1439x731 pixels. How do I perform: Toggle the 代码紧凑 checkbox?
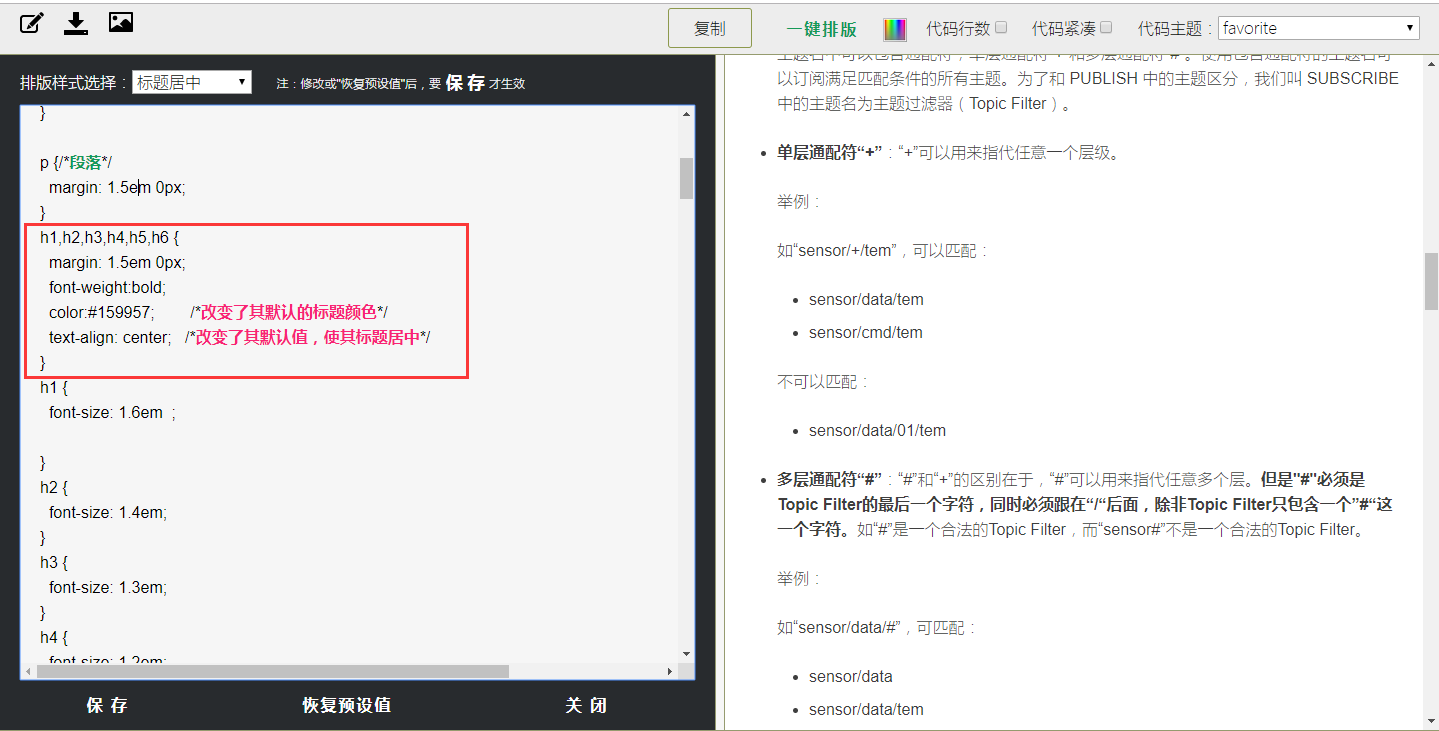pyautogui.click(x=1106, y=28)
